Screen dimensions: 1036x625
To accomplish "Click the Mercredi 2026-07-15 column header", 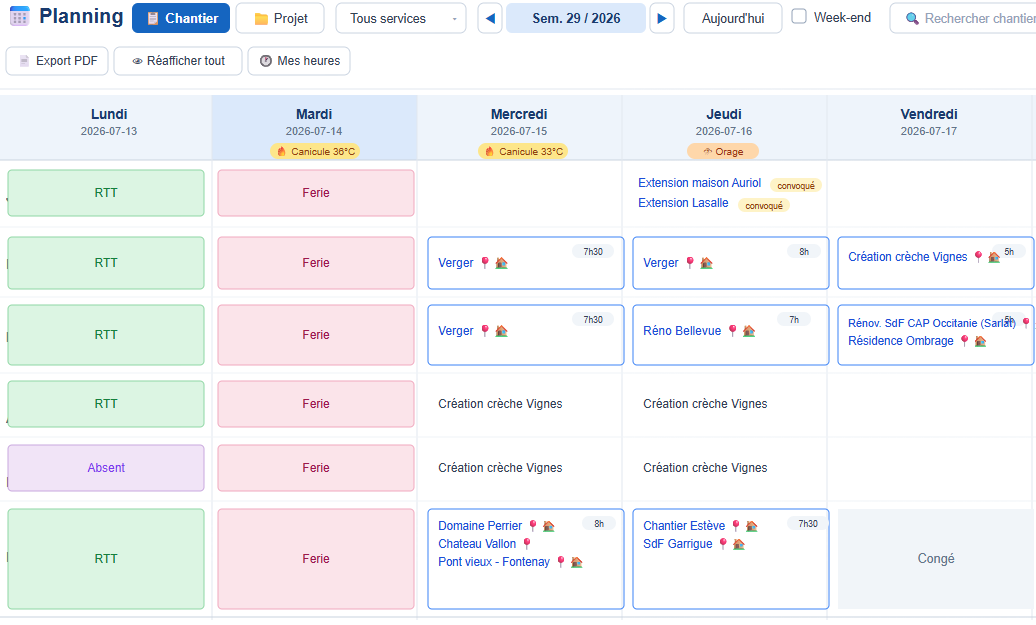I will pyautogui.click(x=519, y=127).
